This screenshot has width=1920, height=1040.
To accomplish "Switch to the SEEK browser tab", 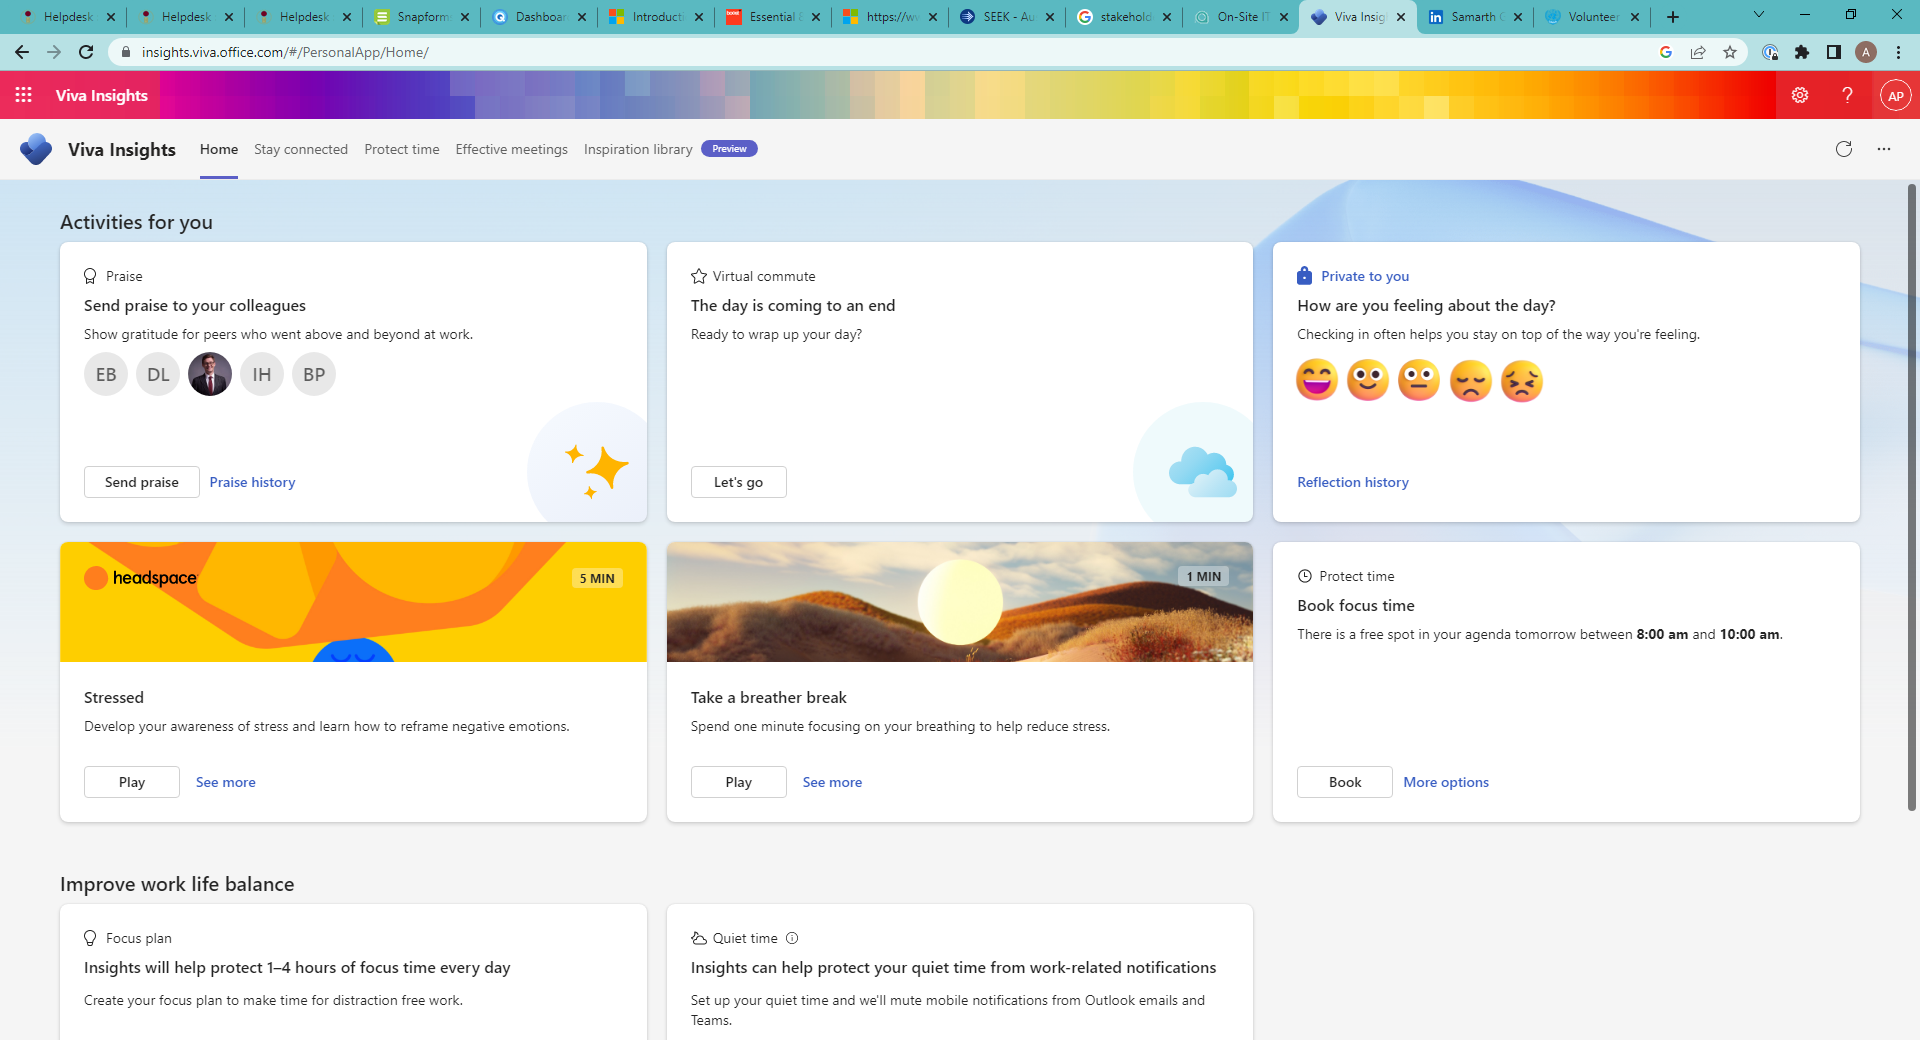I will click(x=1006, y=17).
